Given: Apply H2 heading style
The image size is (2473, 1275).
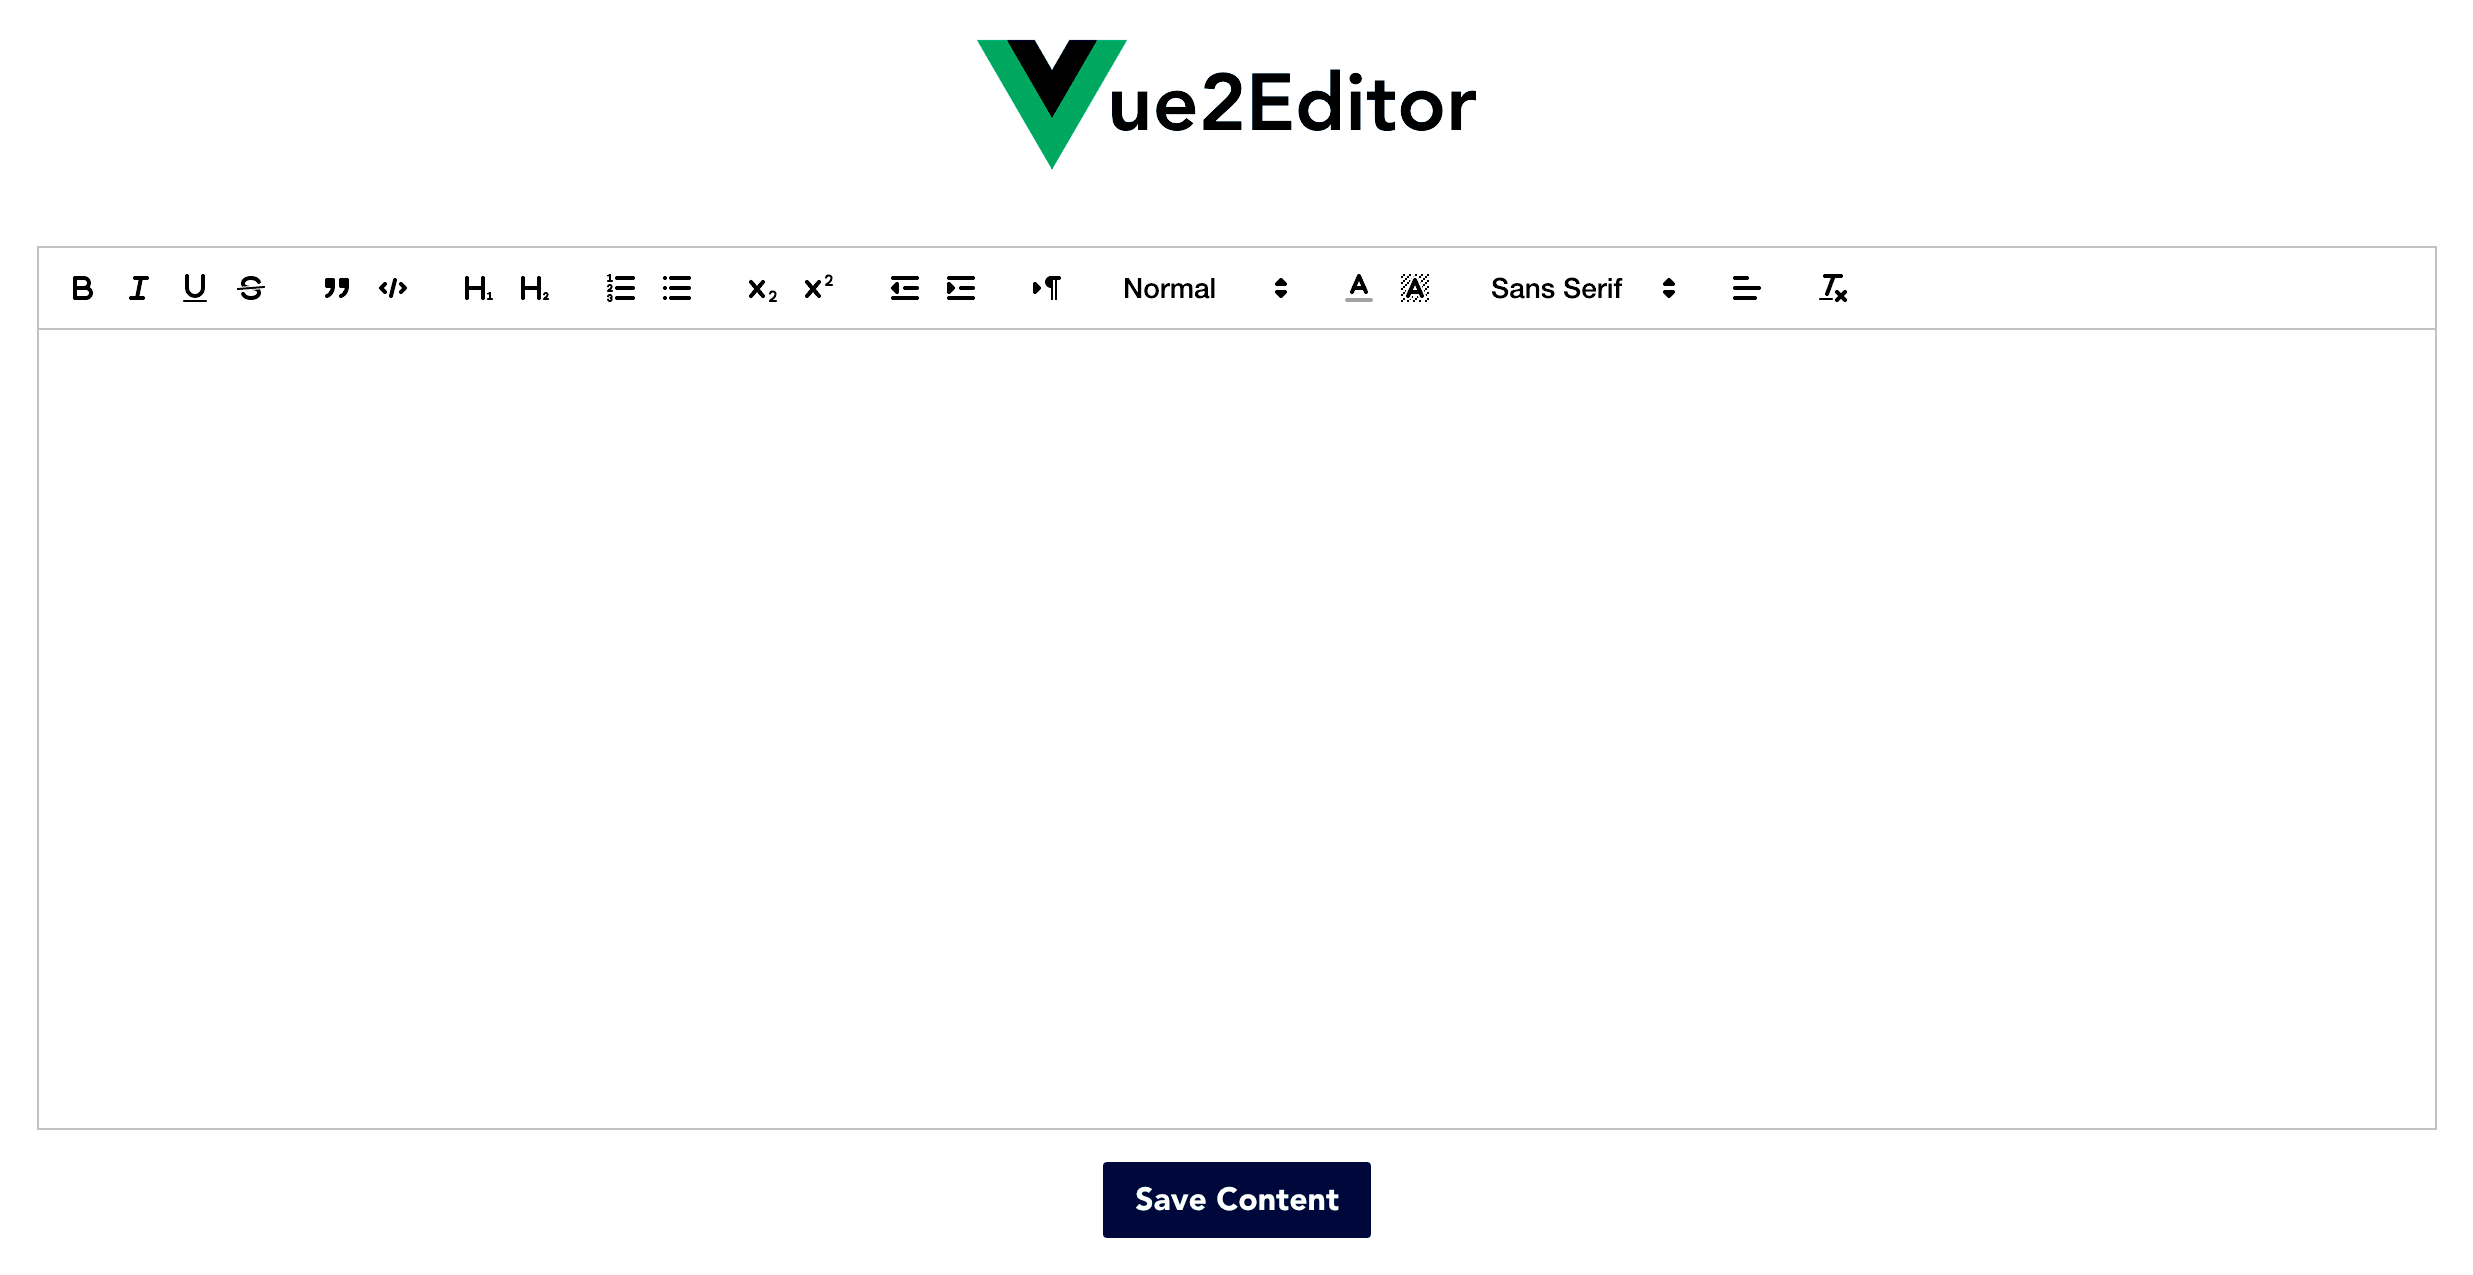Looking at the screenshot, I should pos(537,288).
